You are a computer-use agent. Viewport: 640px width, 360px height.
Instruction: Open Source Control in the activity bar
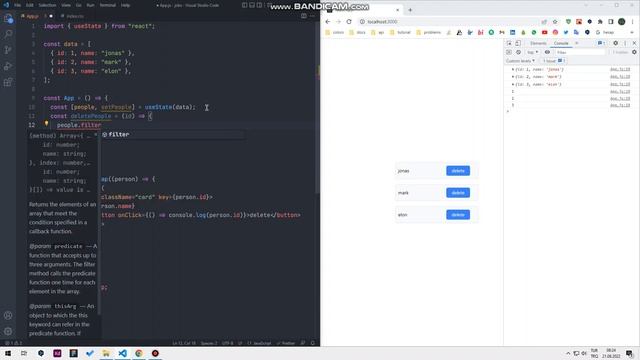coord(8,50)
